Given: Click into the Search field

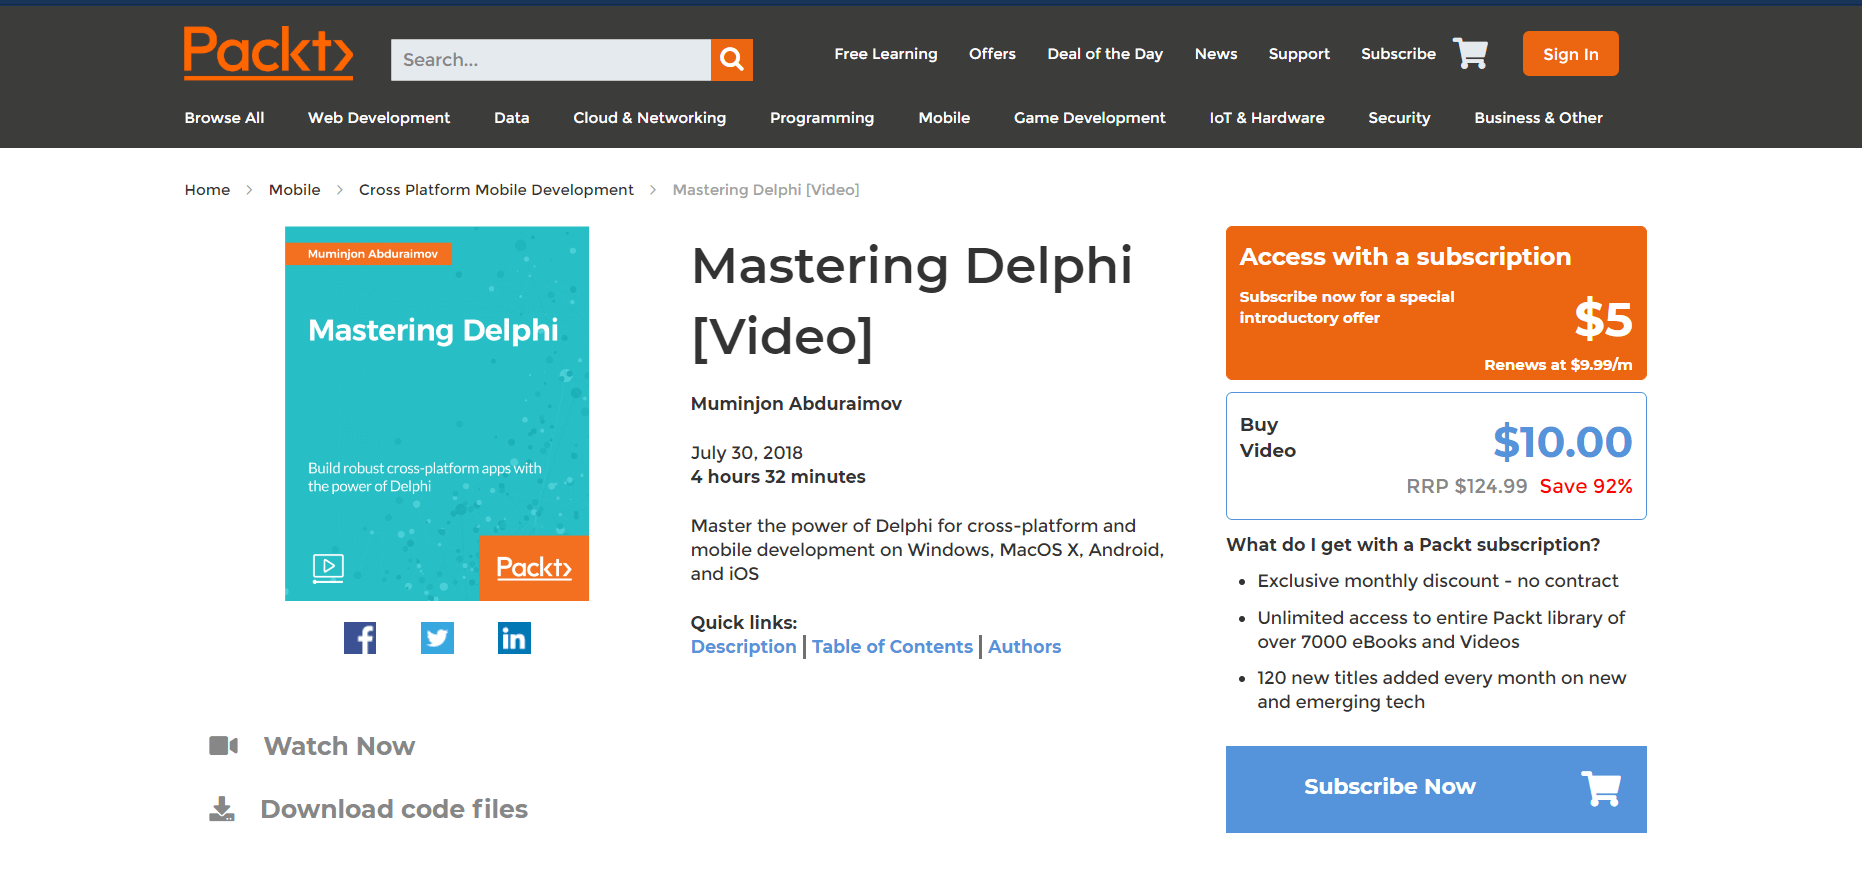Looking at the screenshot, I should tap(551, 60).
